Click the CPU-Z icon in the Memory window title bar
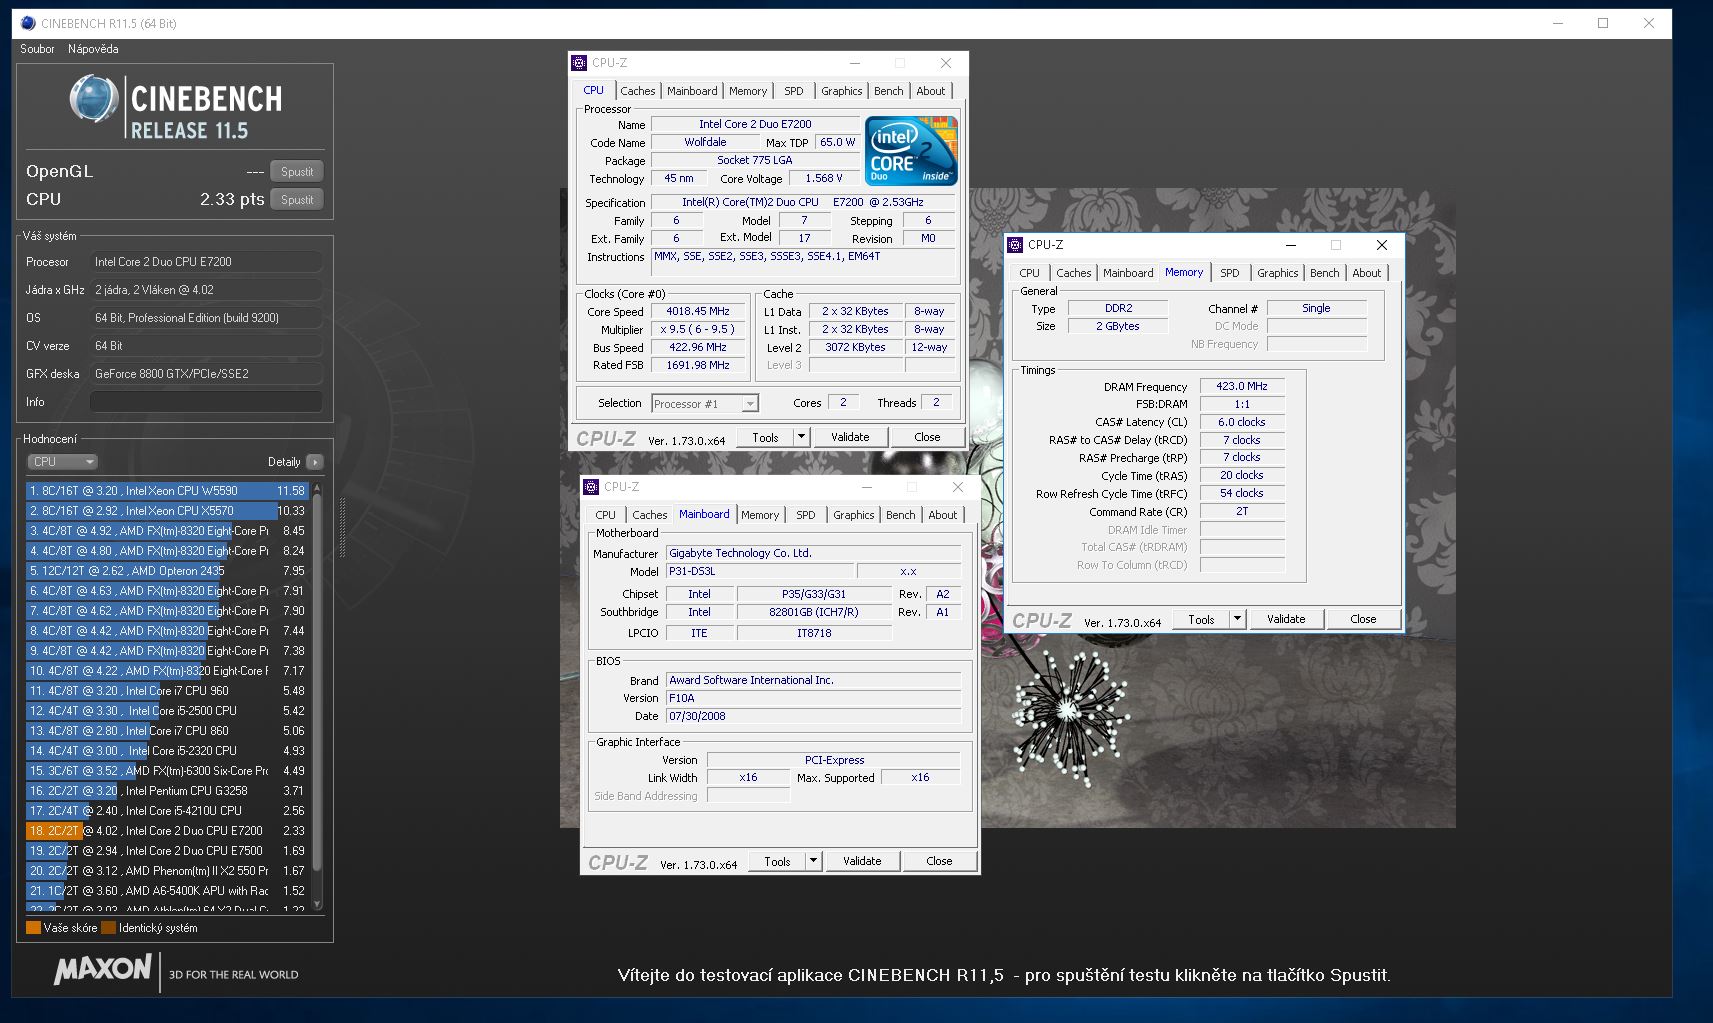Viewport: 1713px width, 1023px height. pos(1015,245)
